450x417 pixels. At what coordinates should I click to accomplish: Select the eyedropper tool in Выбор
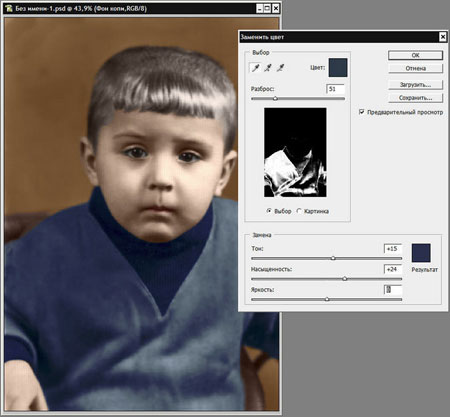pos(256,68)
